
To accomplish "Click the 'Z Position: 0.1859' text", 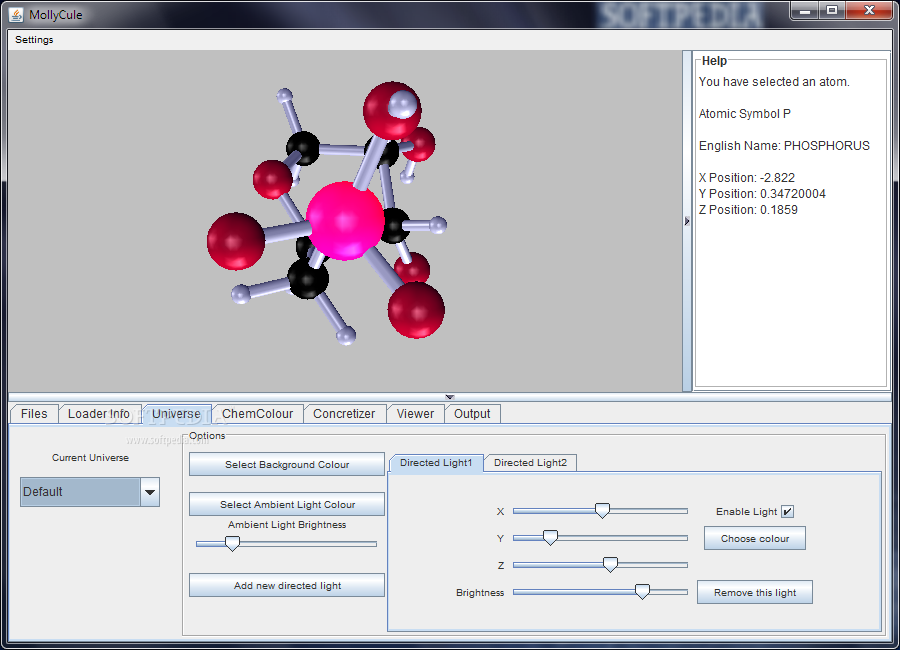I will 748,210.
